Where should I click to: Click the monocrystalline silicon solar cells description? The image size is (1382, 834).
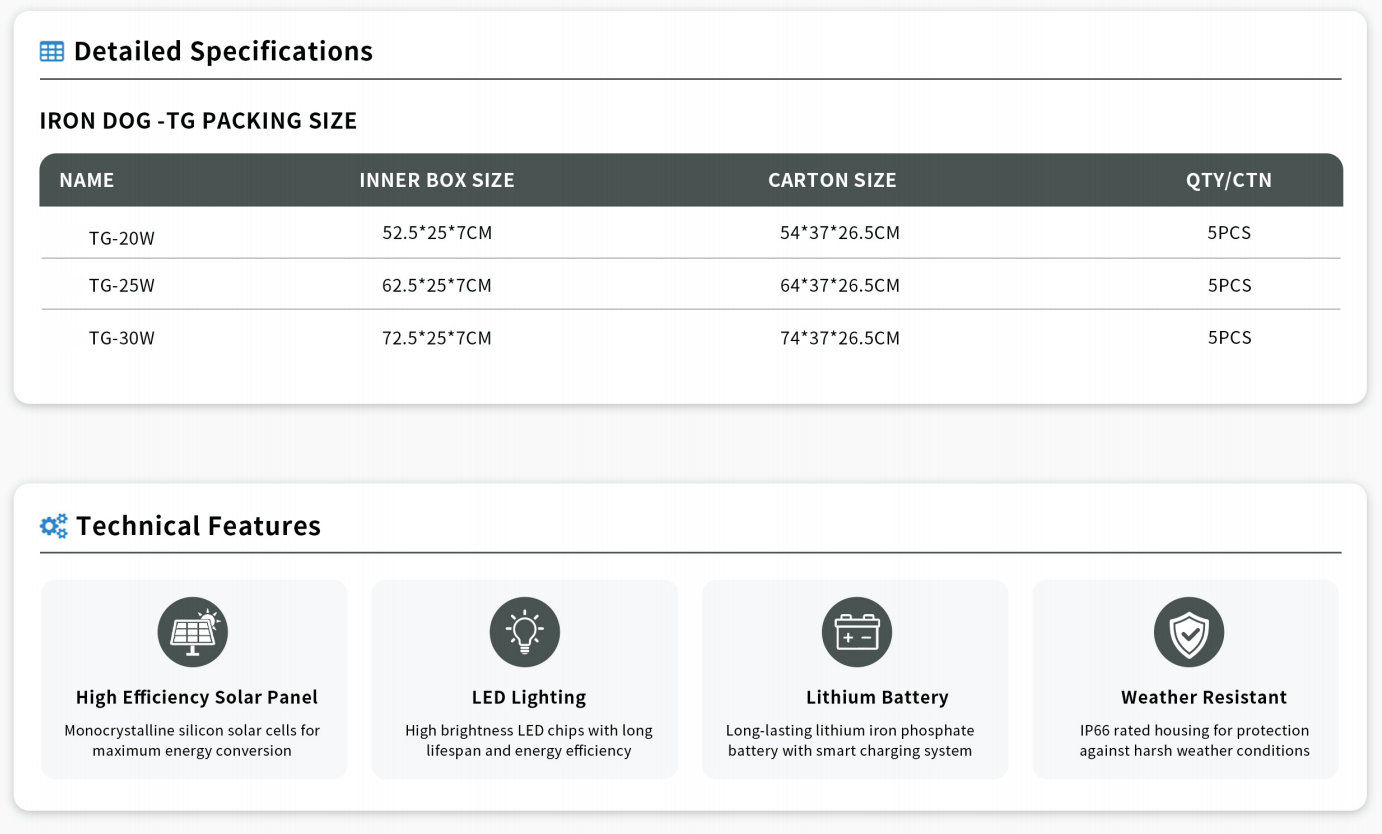pos(192,741)
